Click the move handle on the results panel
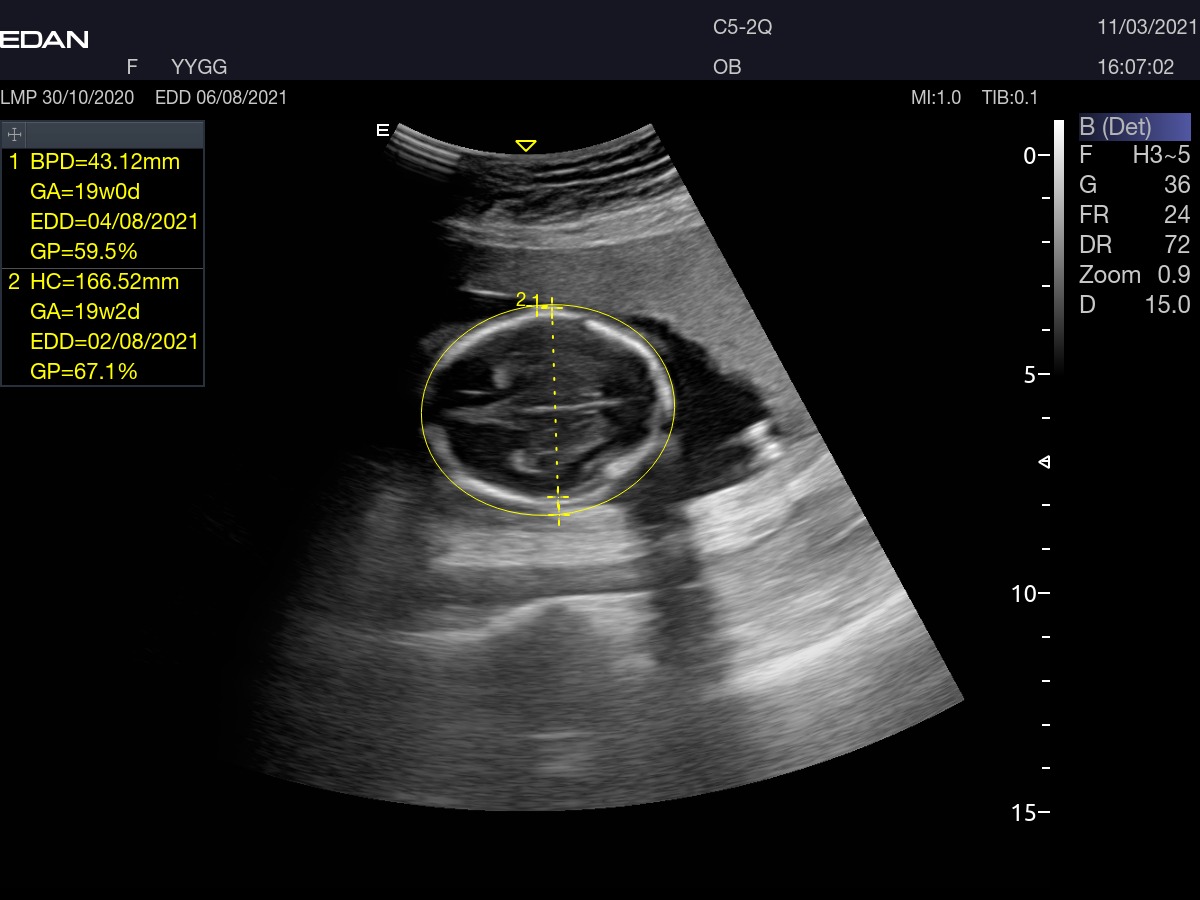1200x900 pixels. pos(15,134)
